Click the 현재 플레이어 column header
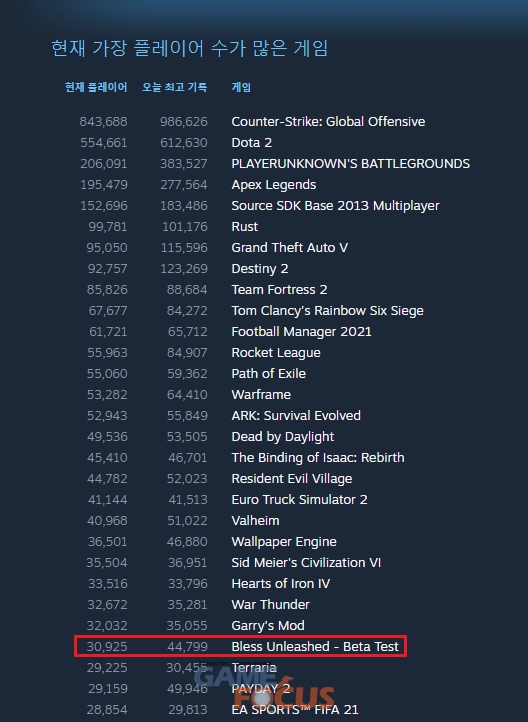Image resolution: width=528 pixels, height=722 pixels. [x=96, y=87]
